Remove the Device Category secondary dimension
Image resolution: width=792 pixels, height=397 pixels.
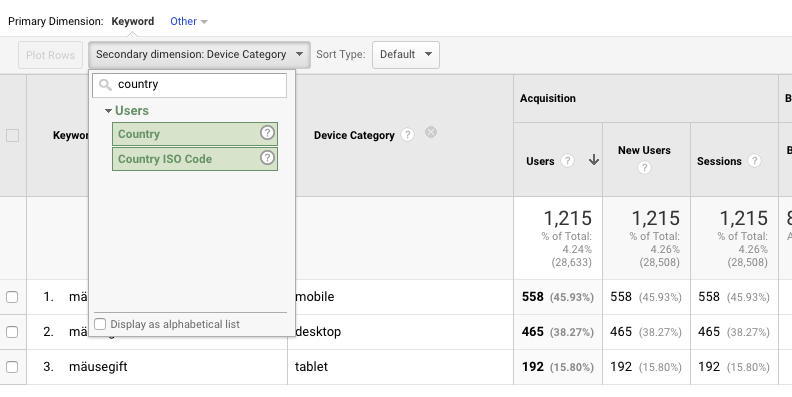[x=431, y=132]
